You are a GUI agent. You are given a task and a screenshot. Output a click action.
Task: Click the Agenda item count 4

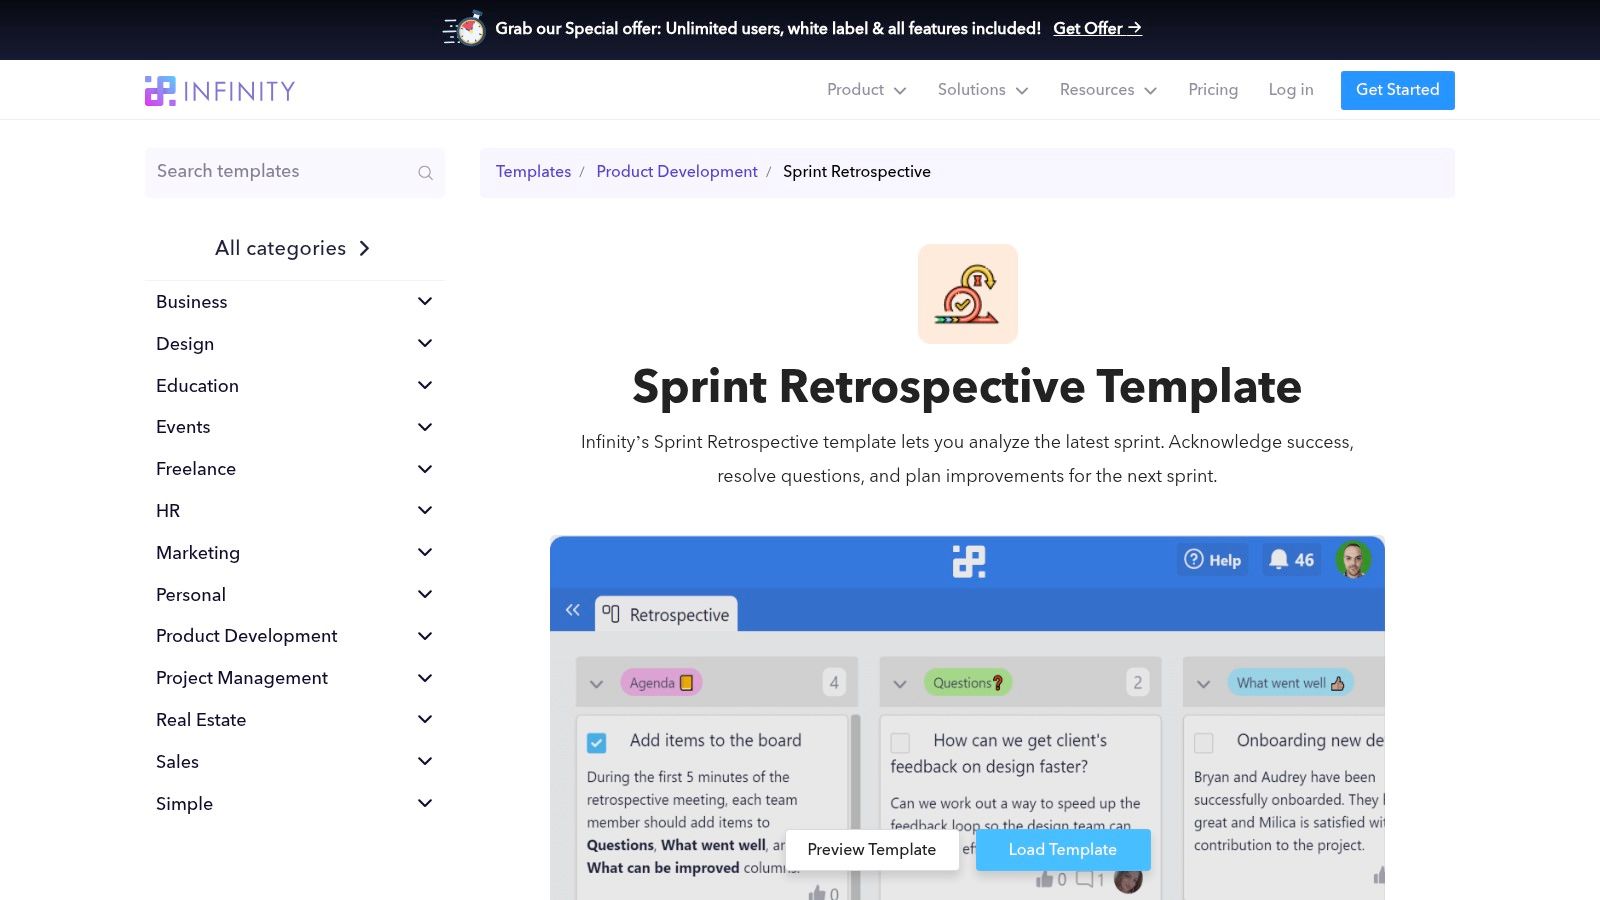tap(834, 683)
